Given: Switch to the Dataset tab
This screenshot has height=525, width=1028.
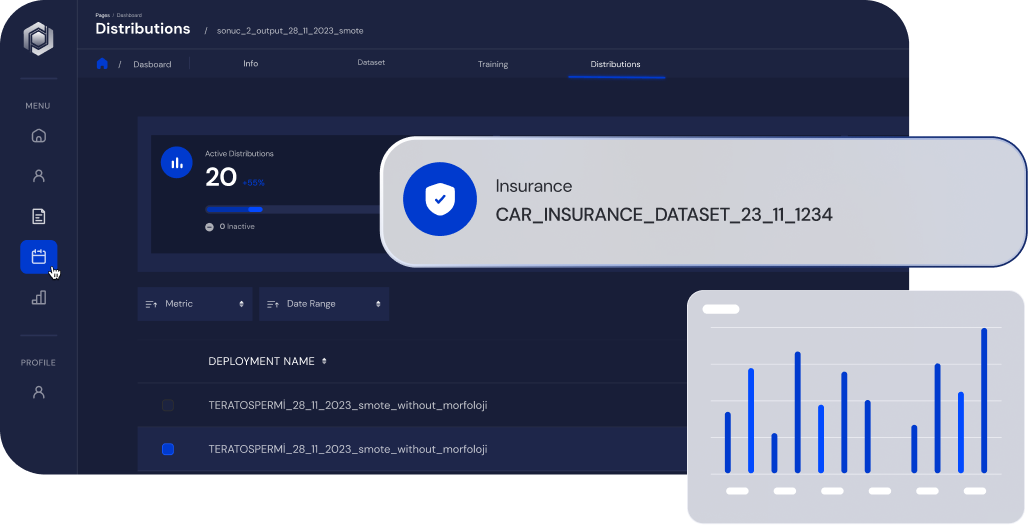Looking at the screenshot, I should [371, 63].
